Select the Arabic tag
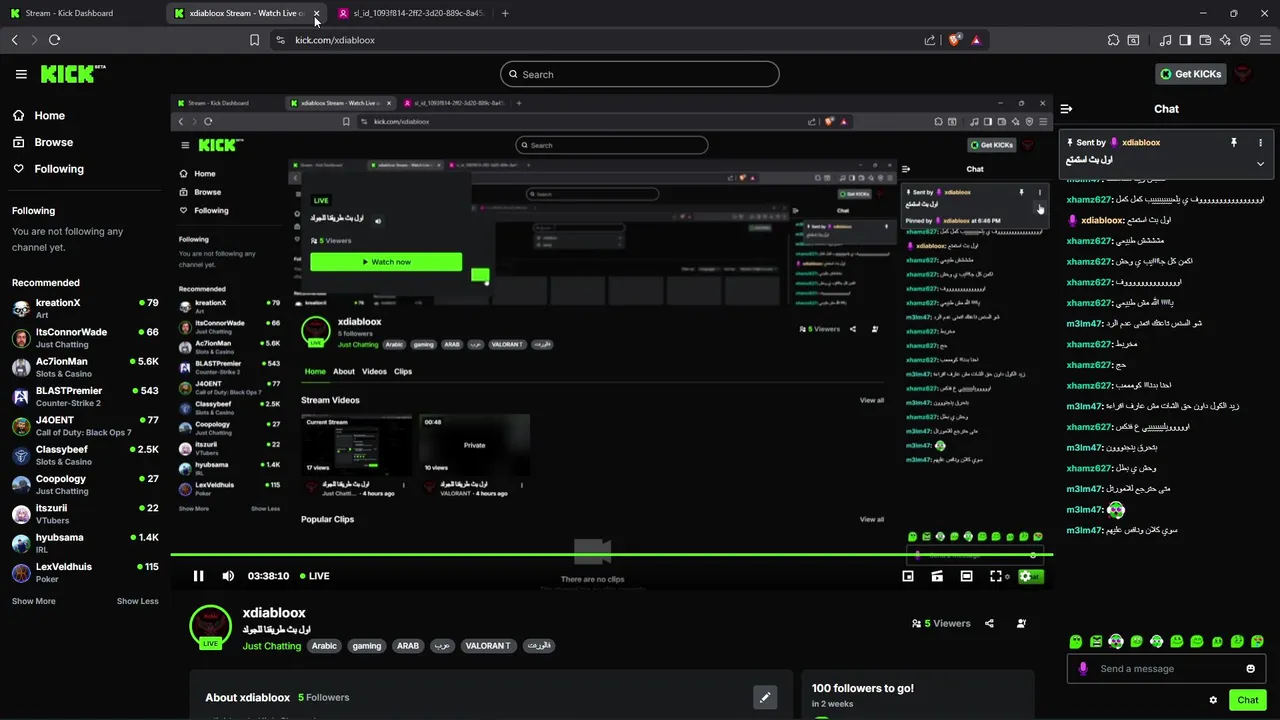This screenshot has width=1280, height=720. click(324, 646)
